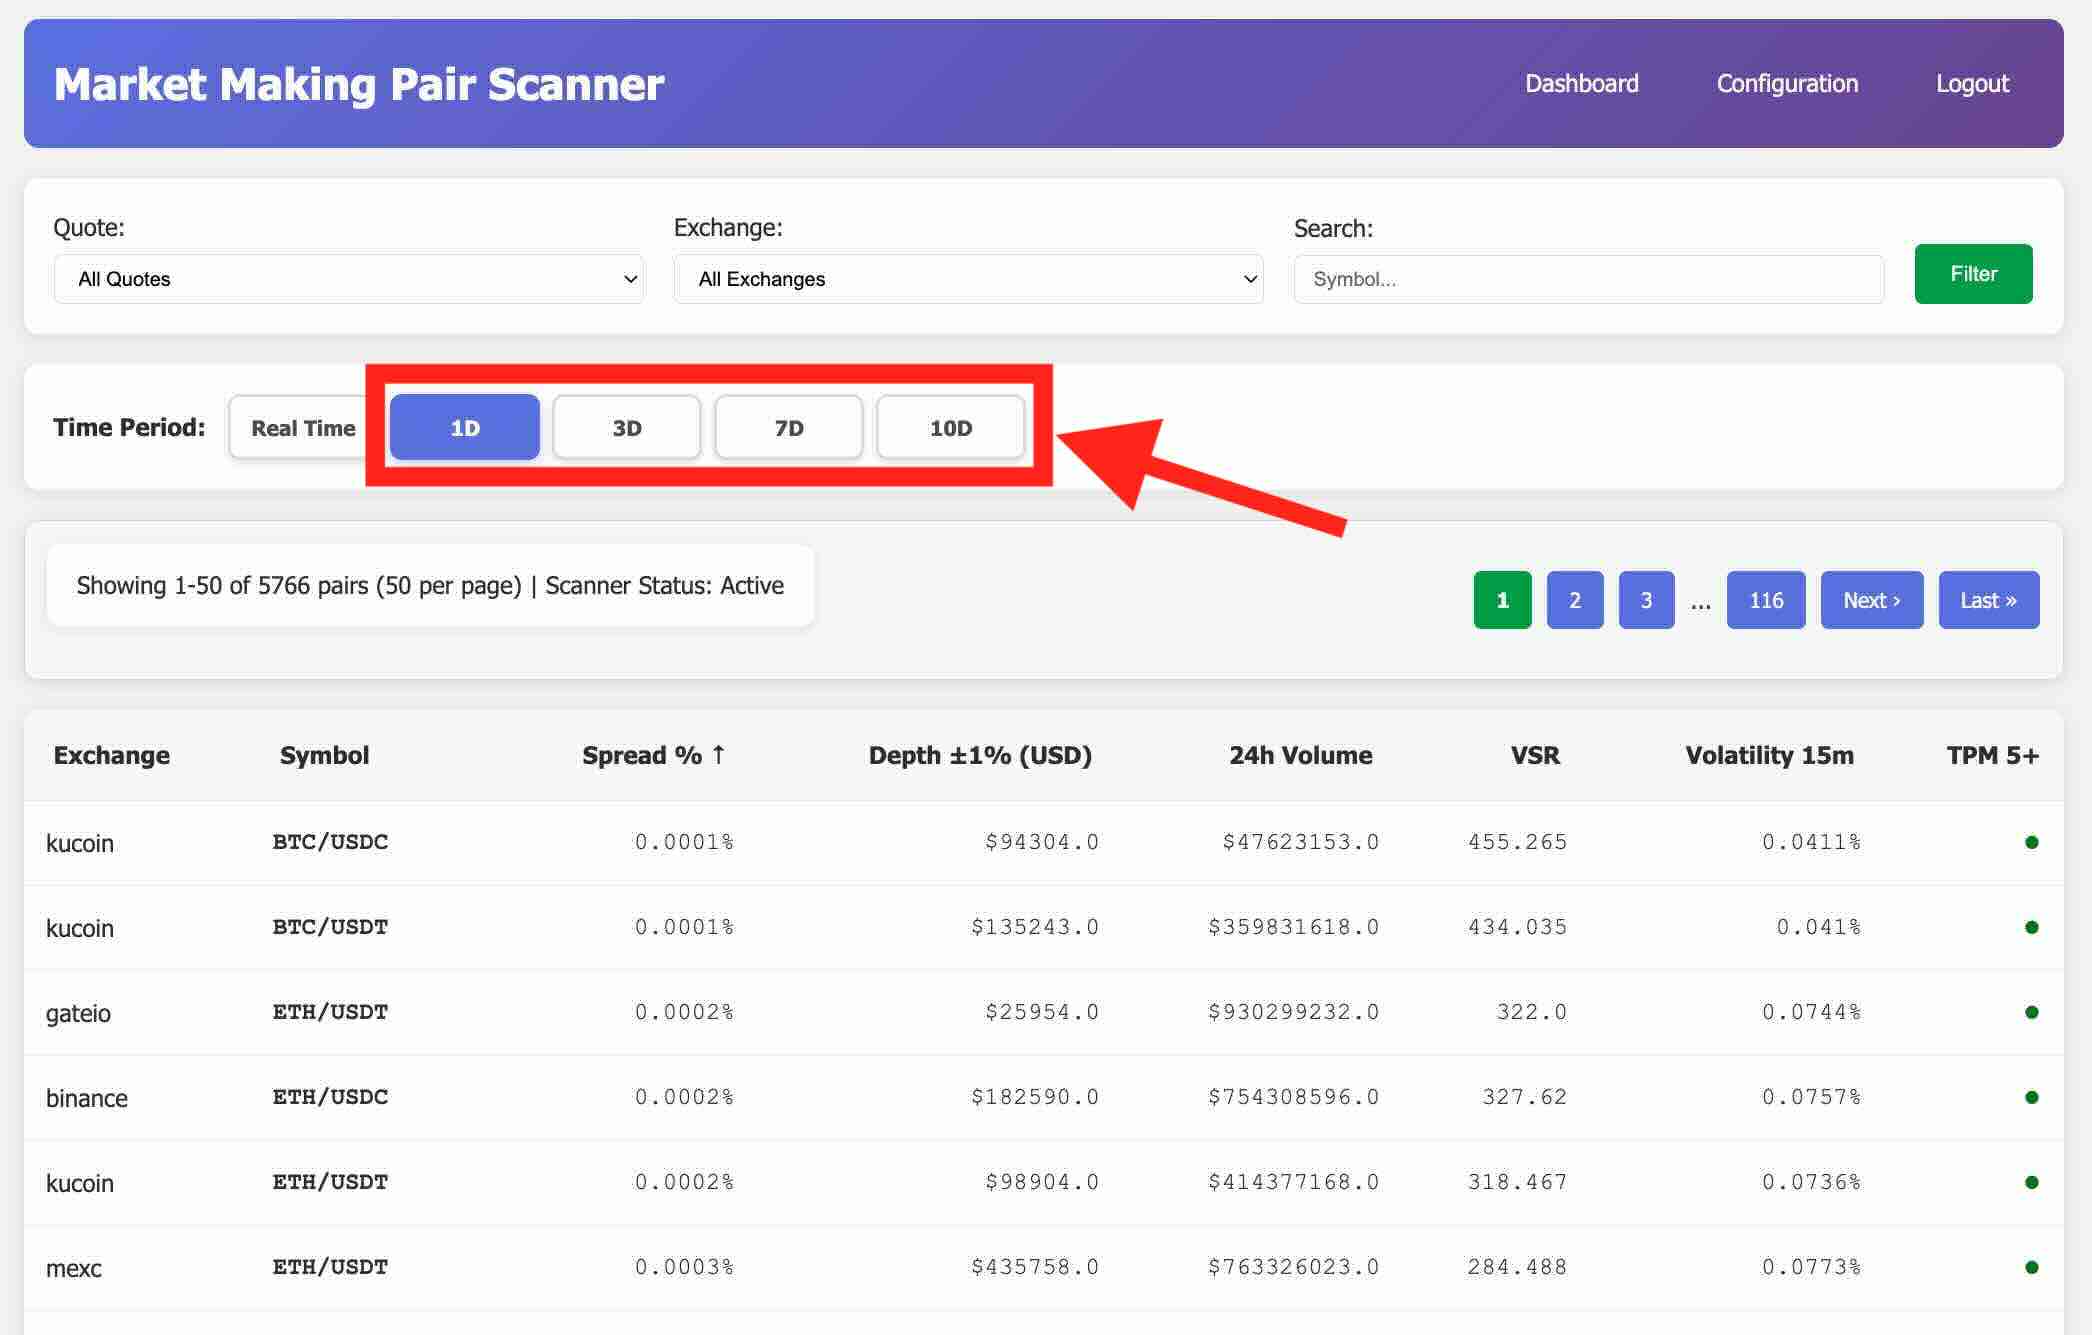
Task: Go to pagination page 3
Action: (x=1646, y=600)
